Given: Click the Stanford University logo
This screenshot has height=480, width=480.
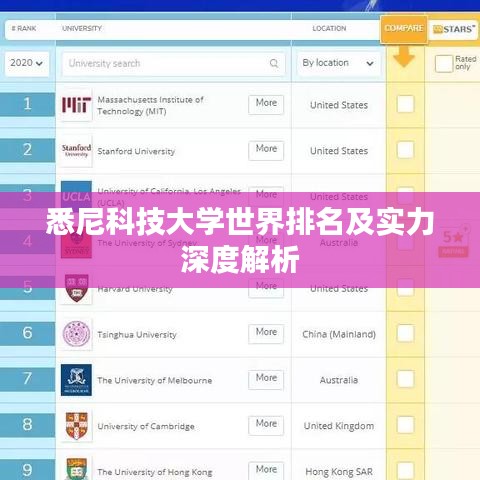Looking at the screenshot, I should pos(76,151).
